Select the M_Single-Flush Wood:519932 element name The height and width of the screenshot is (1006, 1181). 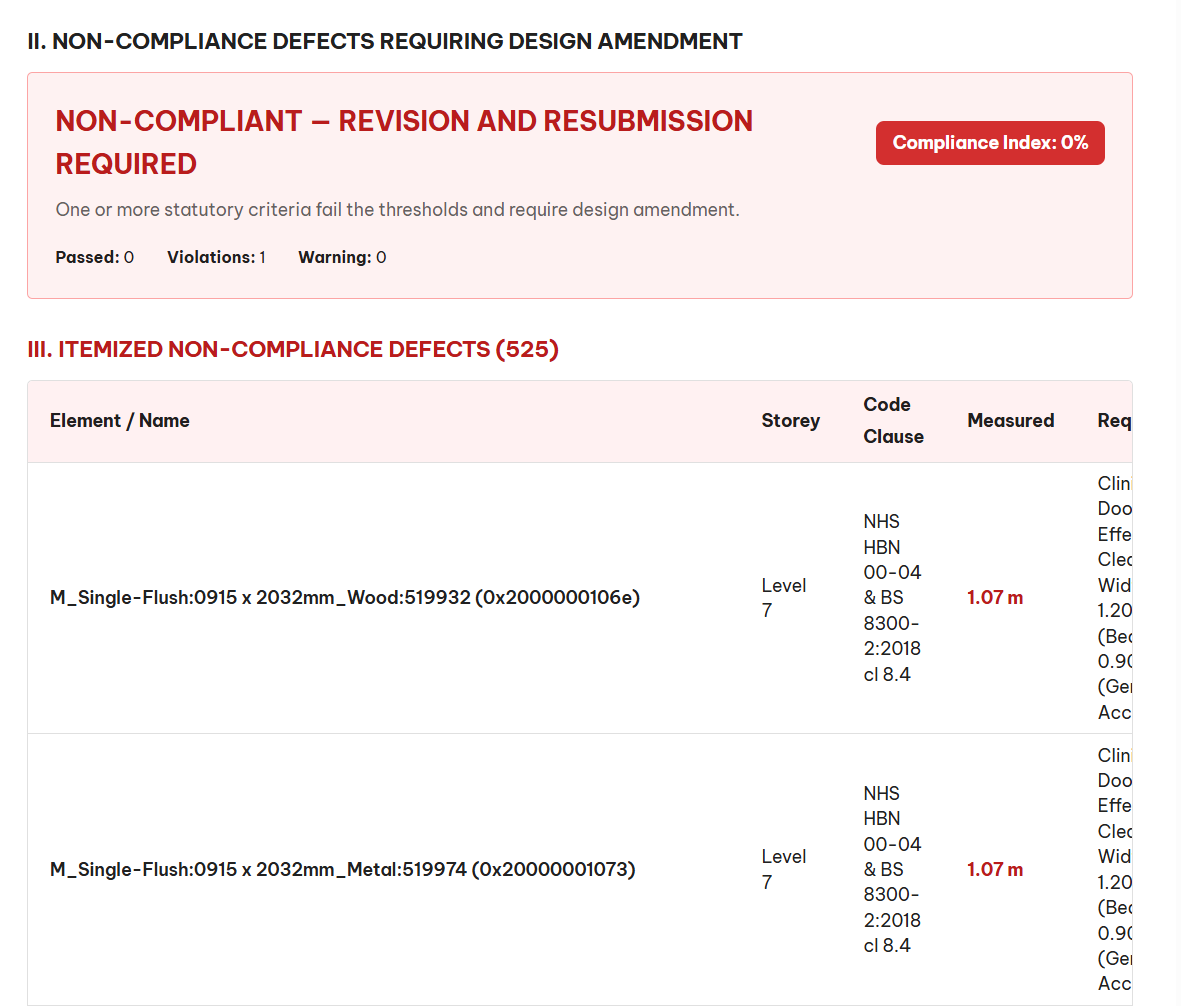[345, 598]
